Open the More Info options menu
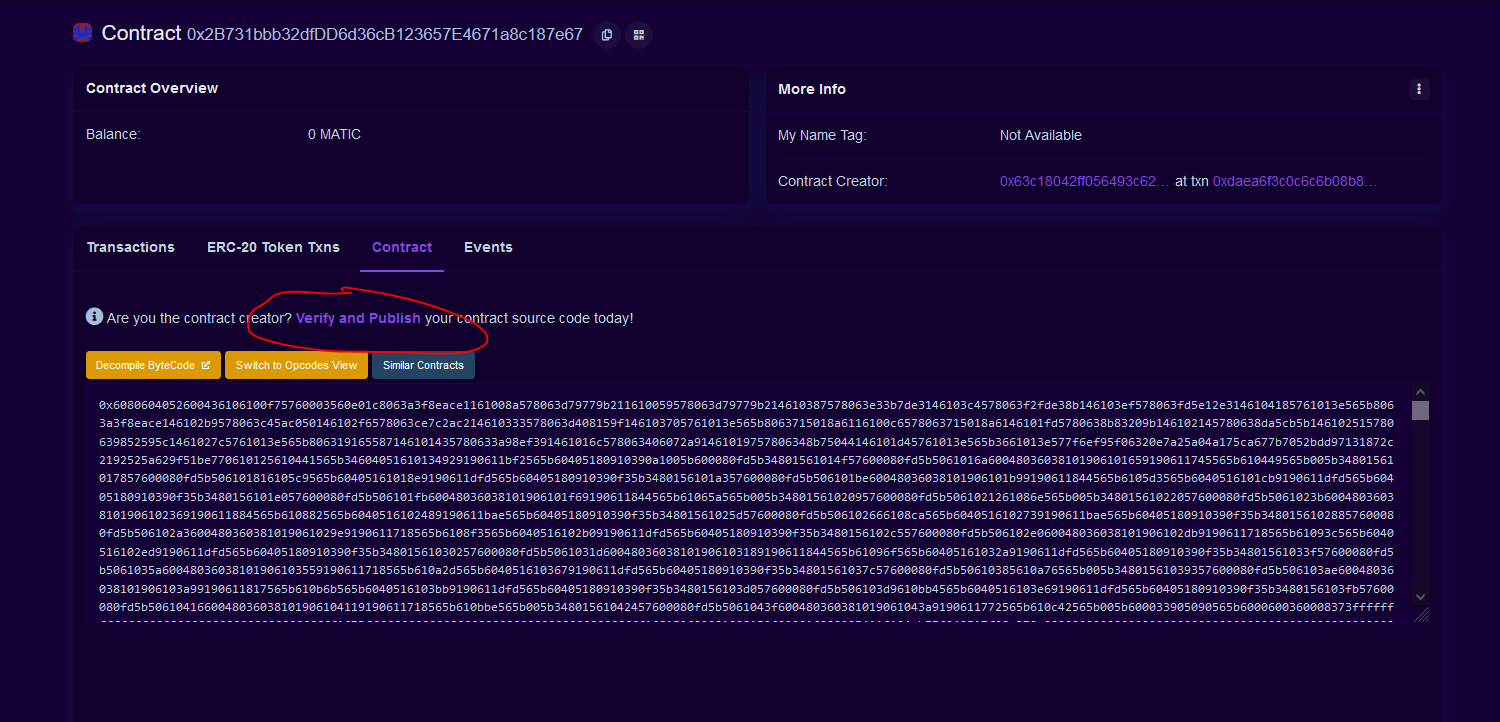The height and width of the screenshot is (722, 1500). 1419,89
